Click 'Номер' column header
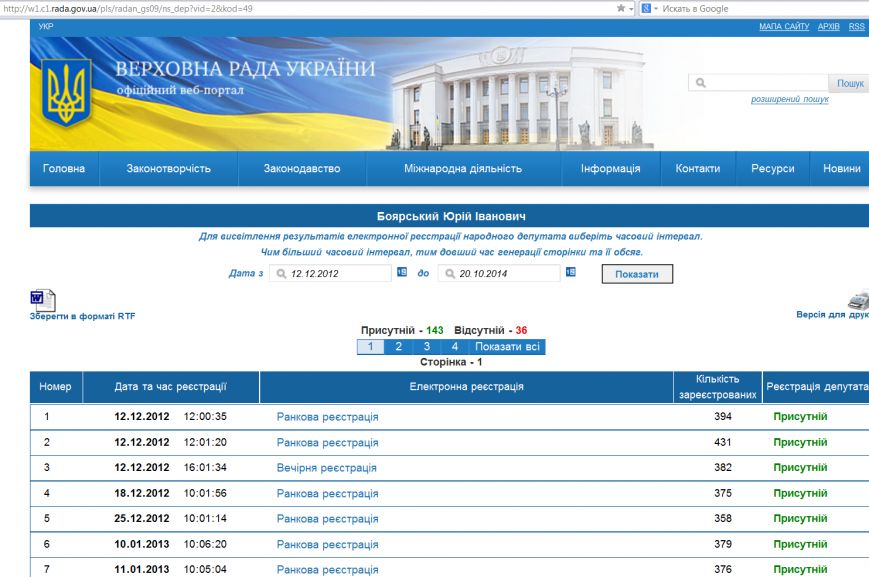The image size is (869, 577). [x=55, y=387]
